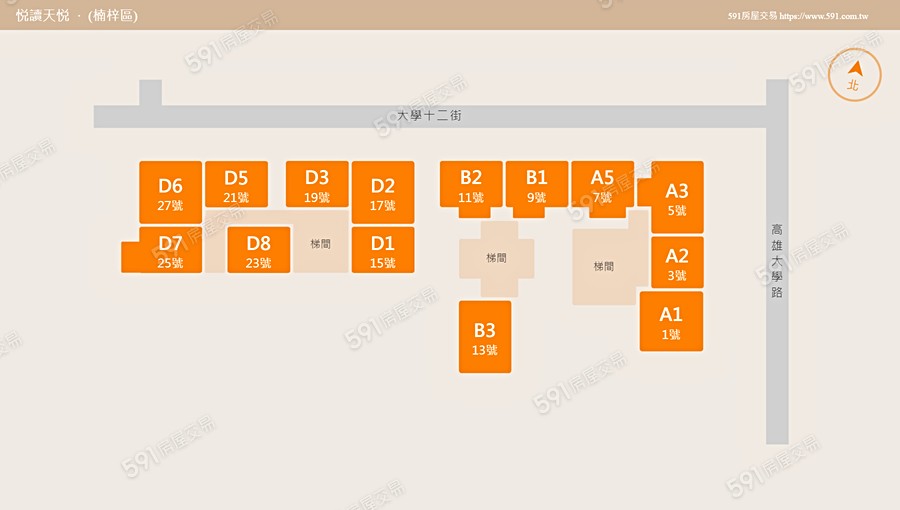Click the 591房屋交易 website link

[x=797, y=16]
